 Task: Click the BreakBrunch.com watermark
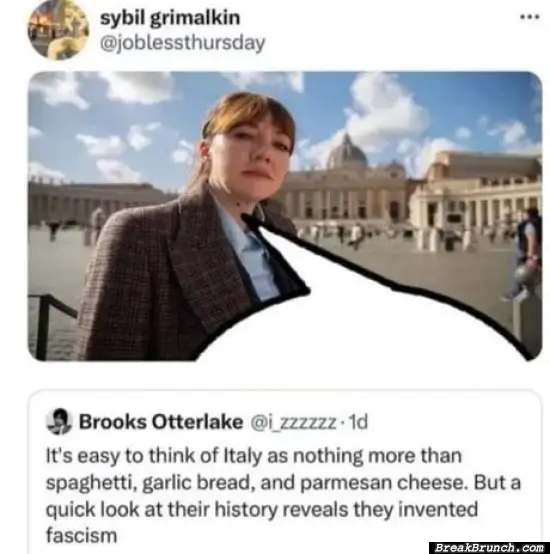(x=489, y=548)
